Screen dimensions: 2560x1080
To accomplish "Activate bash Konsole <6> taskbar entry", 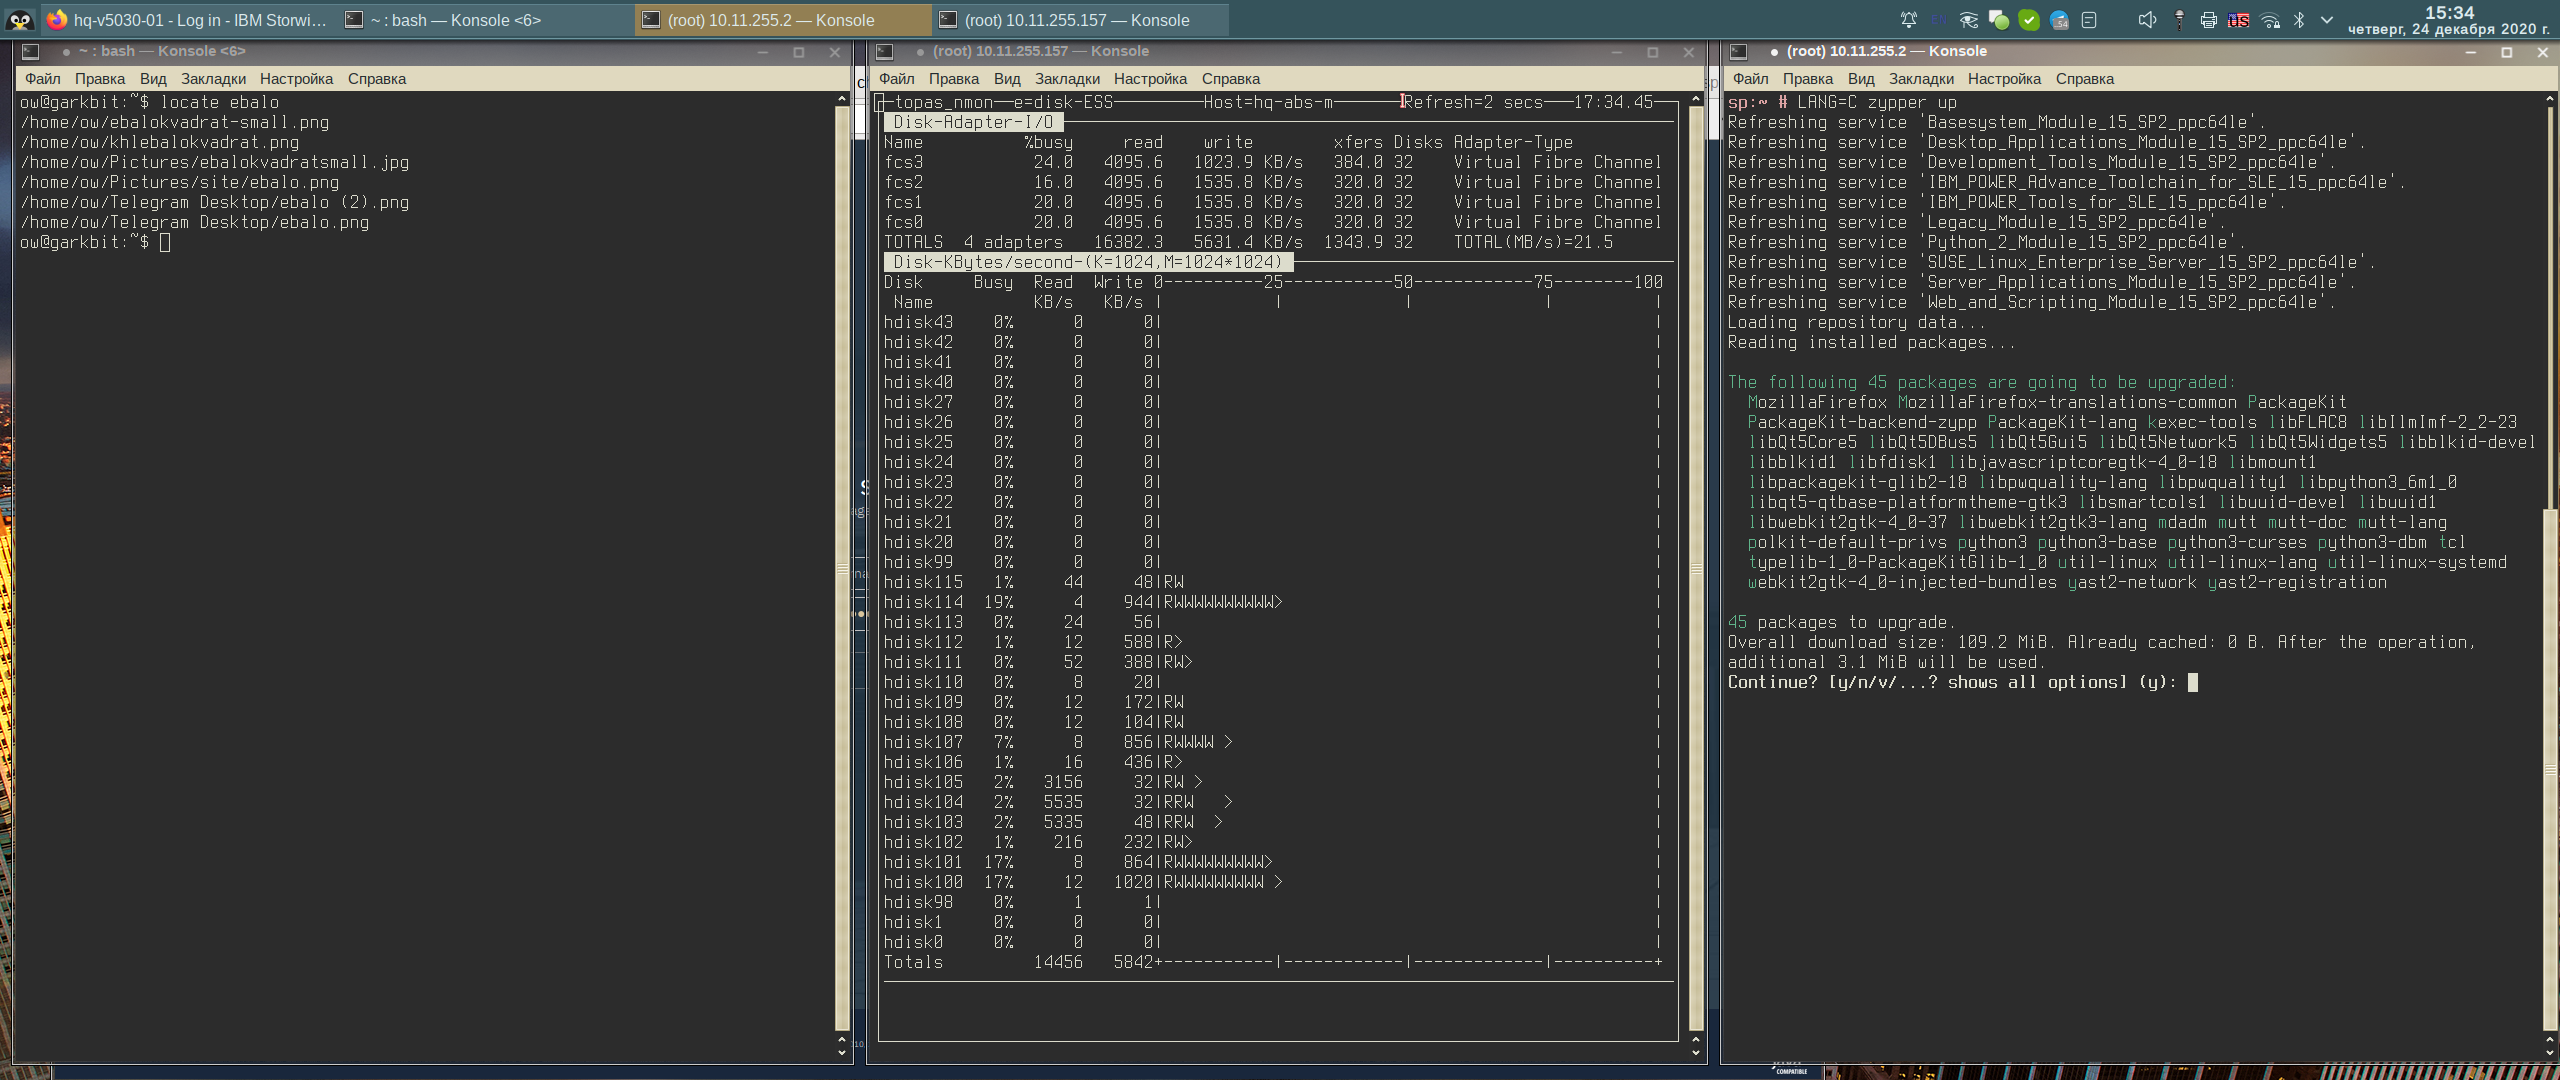I will 486,20.
